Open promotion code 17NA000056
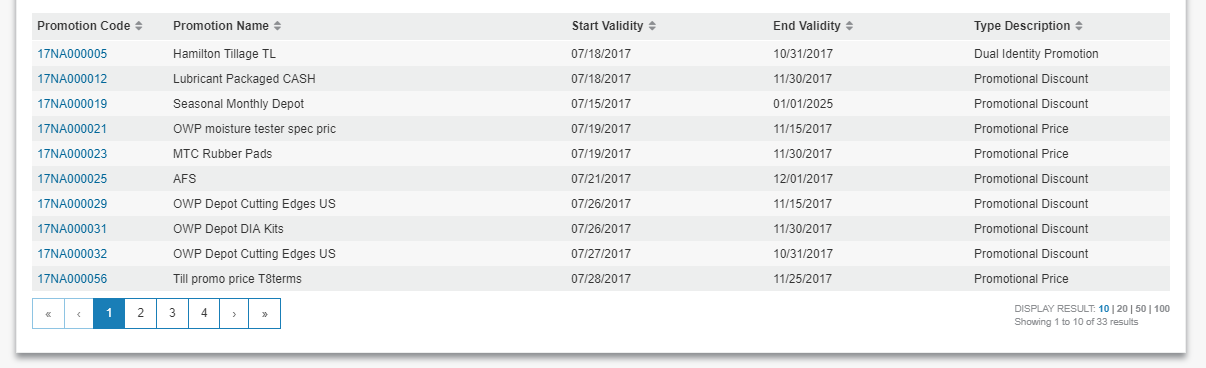 (x=72, y=279)
